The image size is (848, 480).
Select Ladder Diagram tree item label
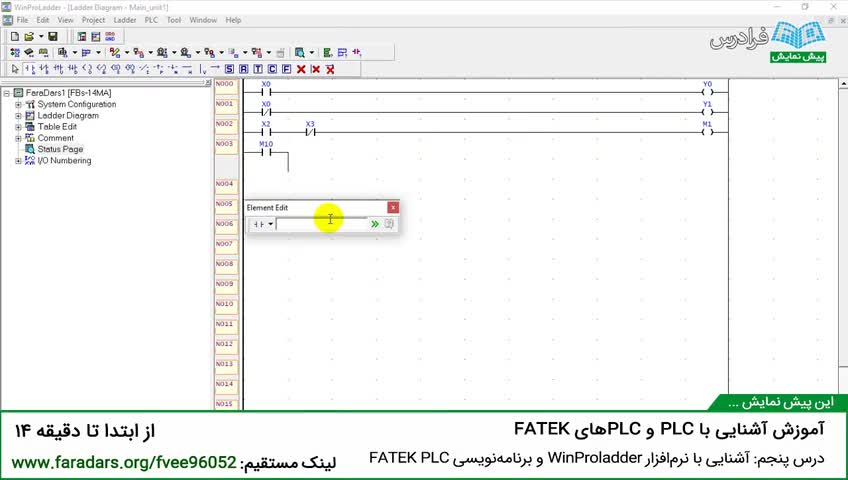(x=68, y=116)
